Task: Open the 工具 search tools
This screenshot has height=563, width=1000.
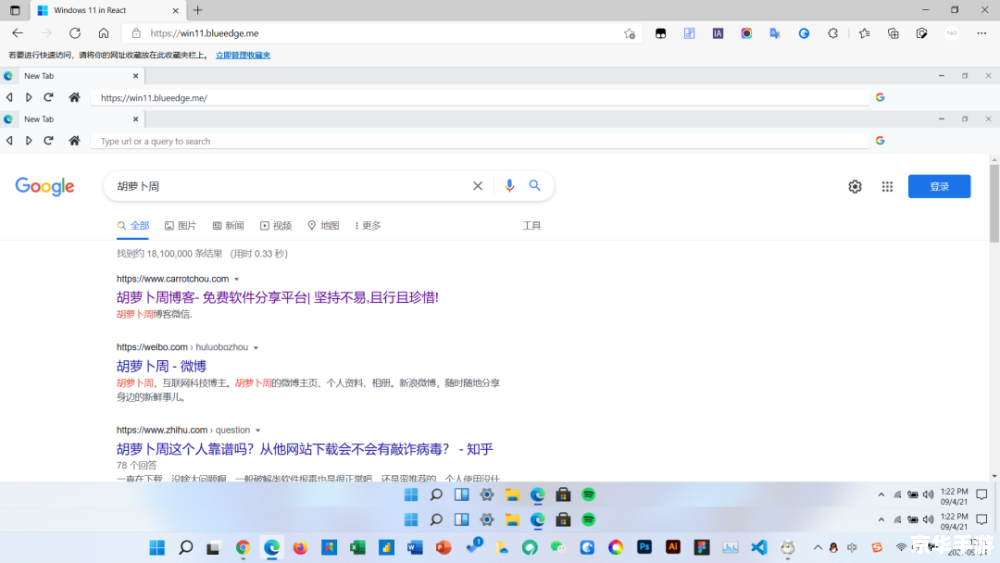Action: pyautogui.click(x=531, y=226)
